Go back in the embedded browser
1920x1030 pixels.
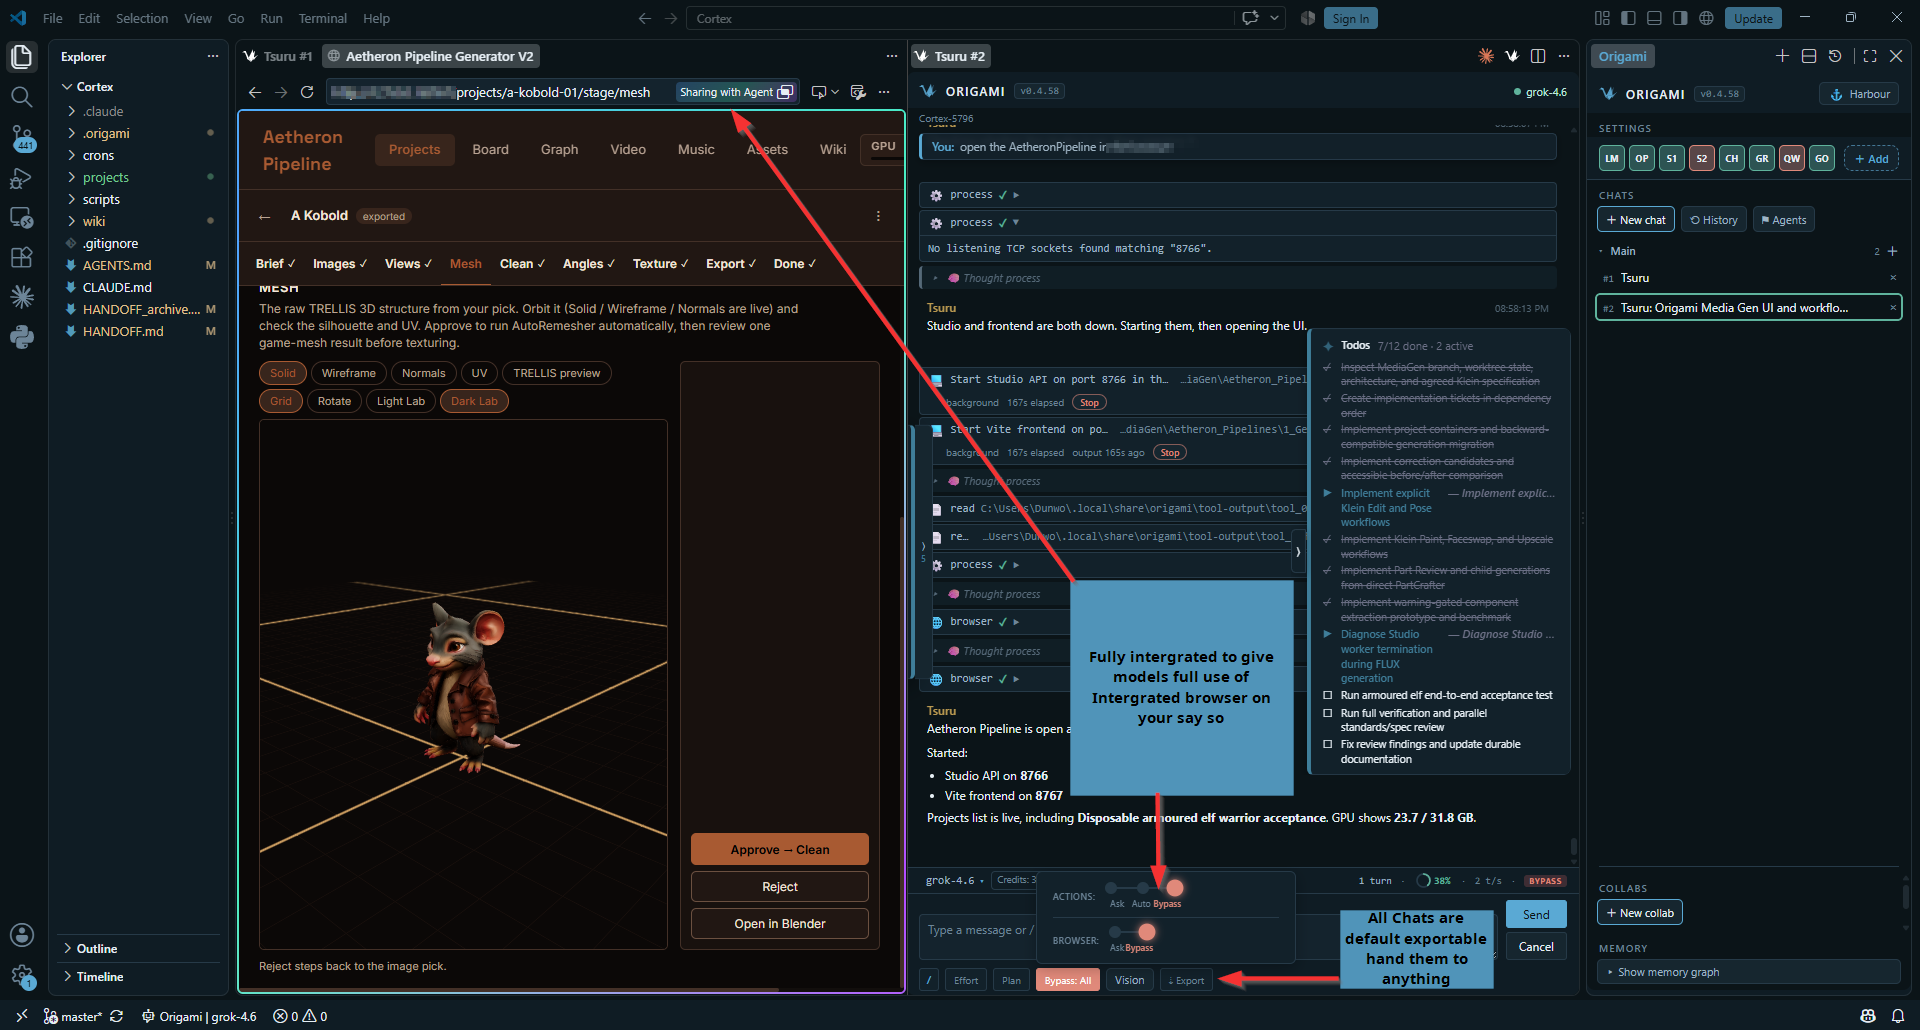[255, 92]
